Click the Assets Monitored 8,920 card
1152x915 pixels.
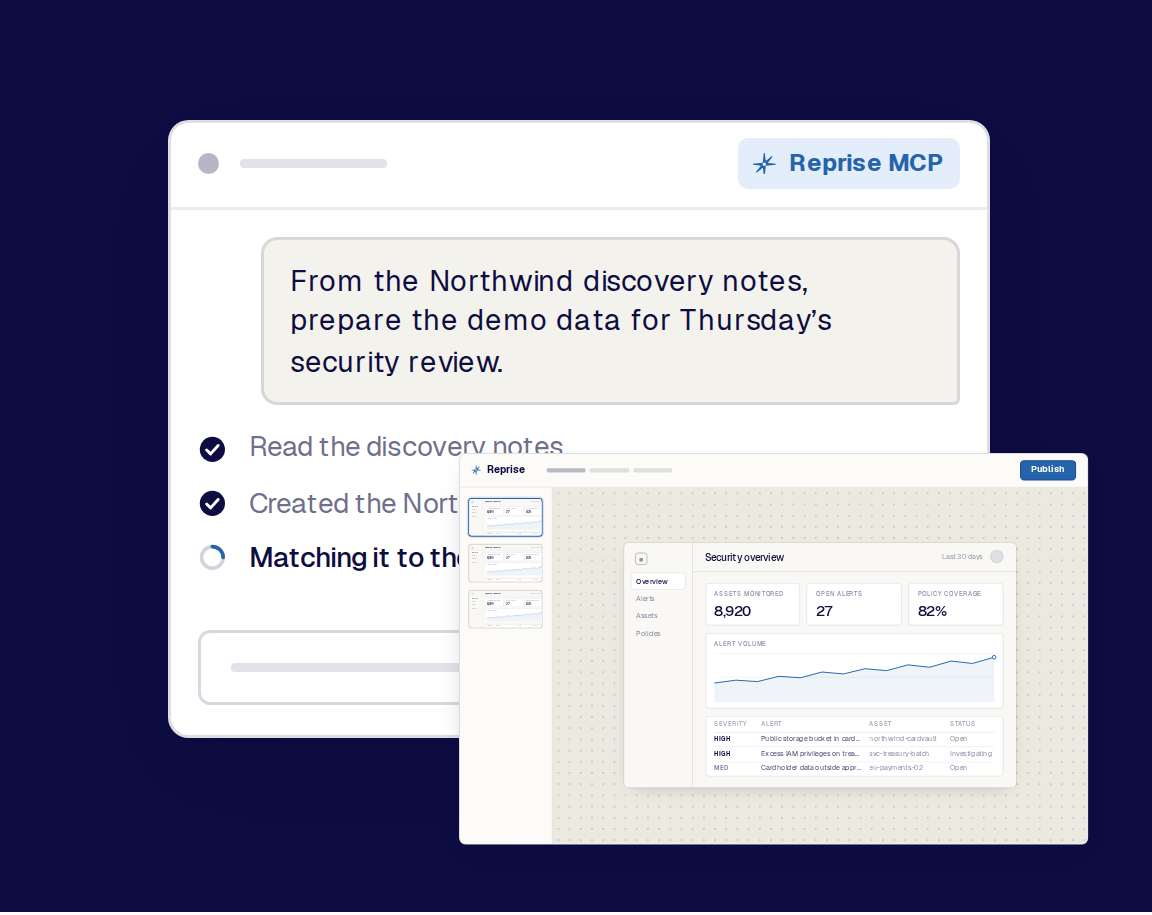752,605
